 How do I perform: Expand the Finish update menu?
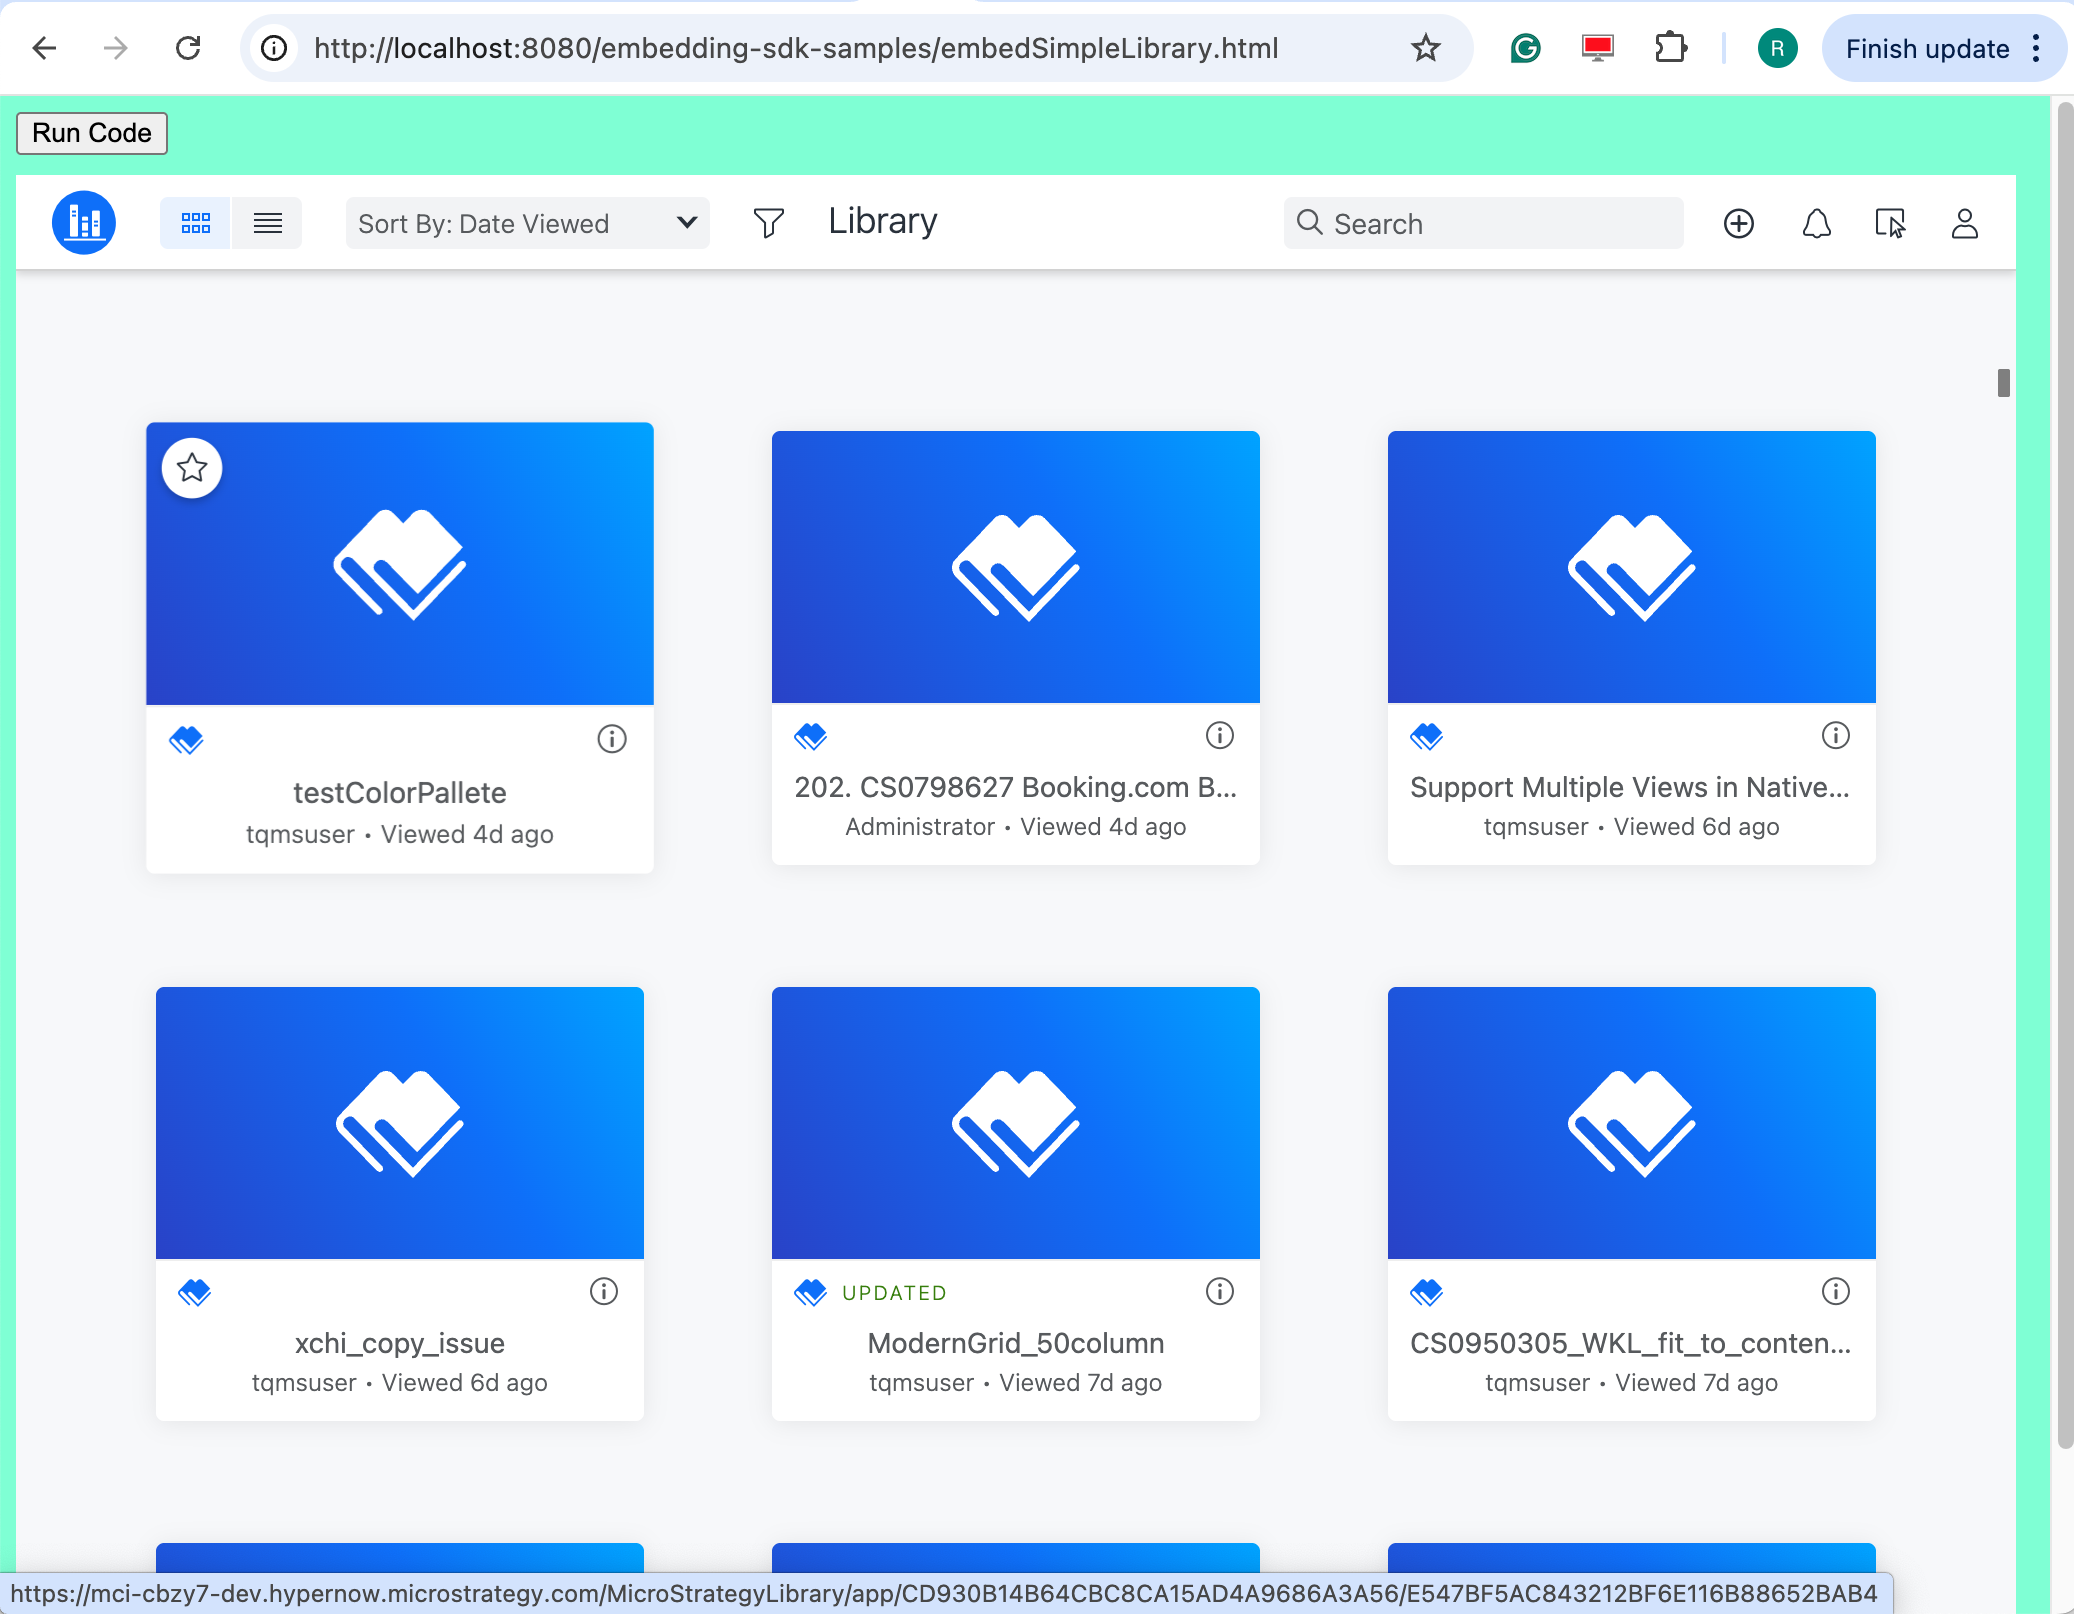2034,48
